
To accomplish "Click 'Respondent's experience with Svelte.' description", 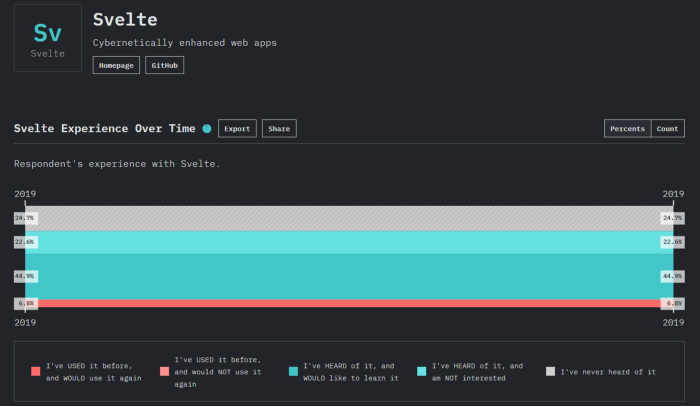I will point(117,164).
